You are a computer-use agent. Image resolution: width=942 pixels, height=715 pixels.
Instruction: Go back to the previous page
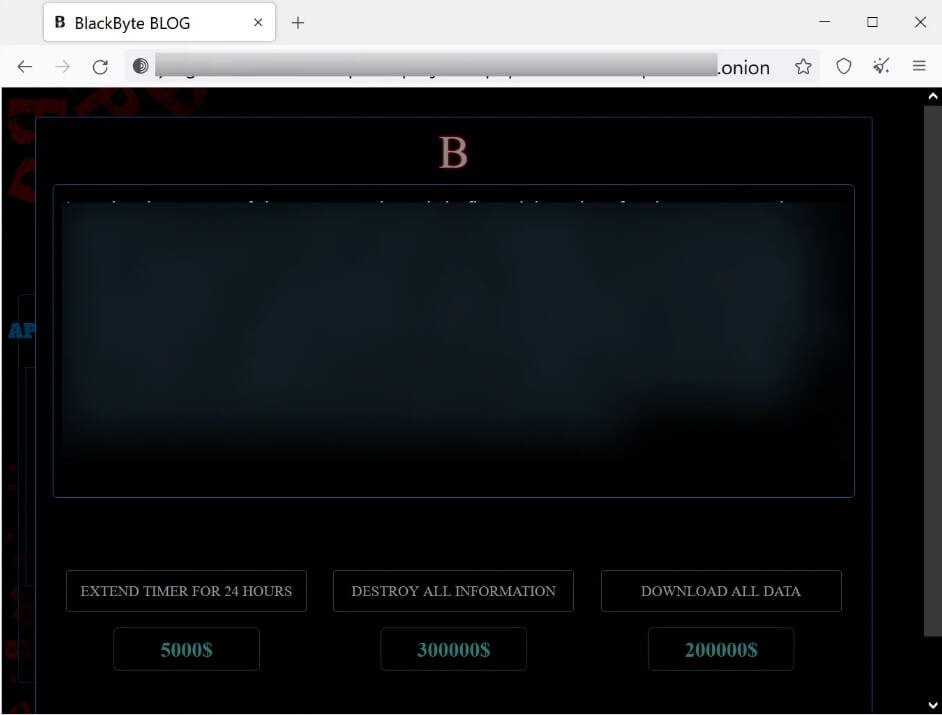(x=25, y=67)
